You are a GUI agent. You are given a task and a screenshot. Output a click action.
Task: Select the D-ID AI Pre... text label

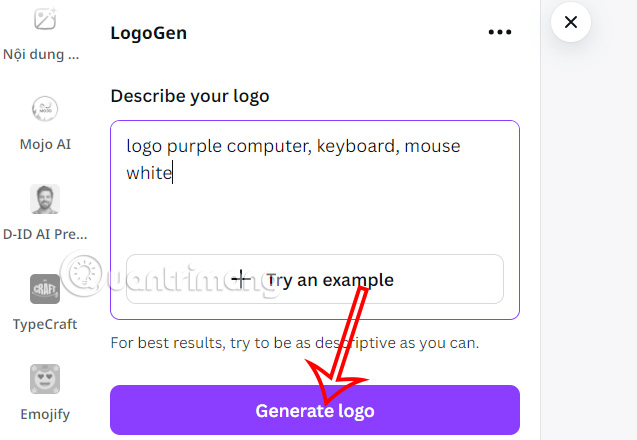click(45, 234)
